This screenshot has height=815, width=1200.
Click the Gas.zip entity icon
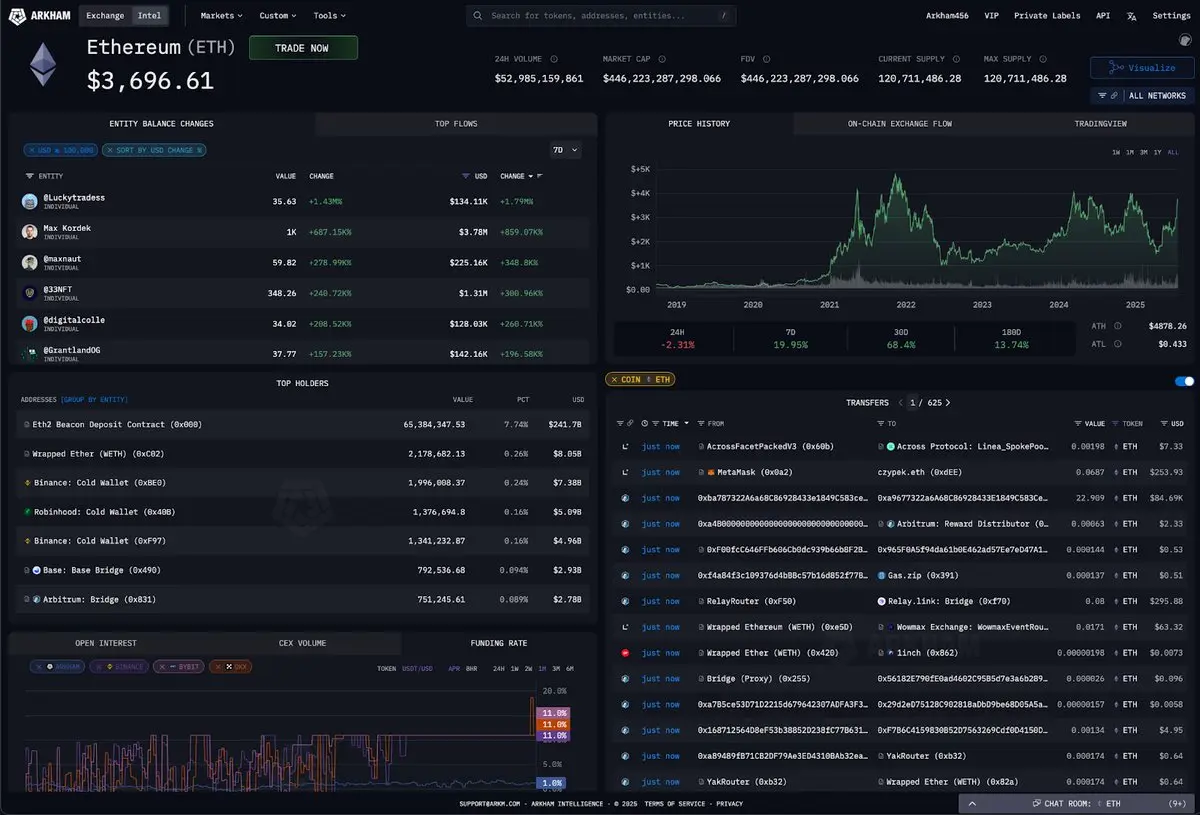point(881,575)
